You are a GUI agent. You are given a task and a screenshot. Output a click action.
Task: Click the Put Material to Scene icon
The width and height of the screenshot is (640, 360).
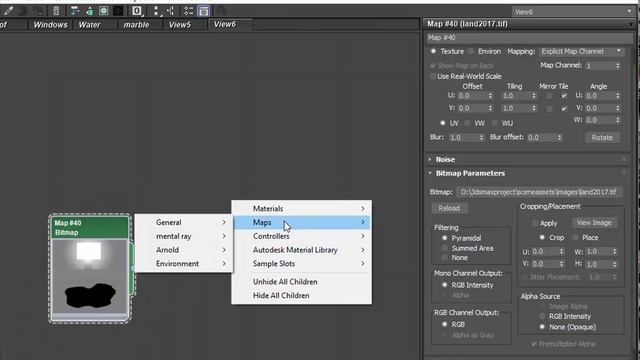(x=23, y=11)
